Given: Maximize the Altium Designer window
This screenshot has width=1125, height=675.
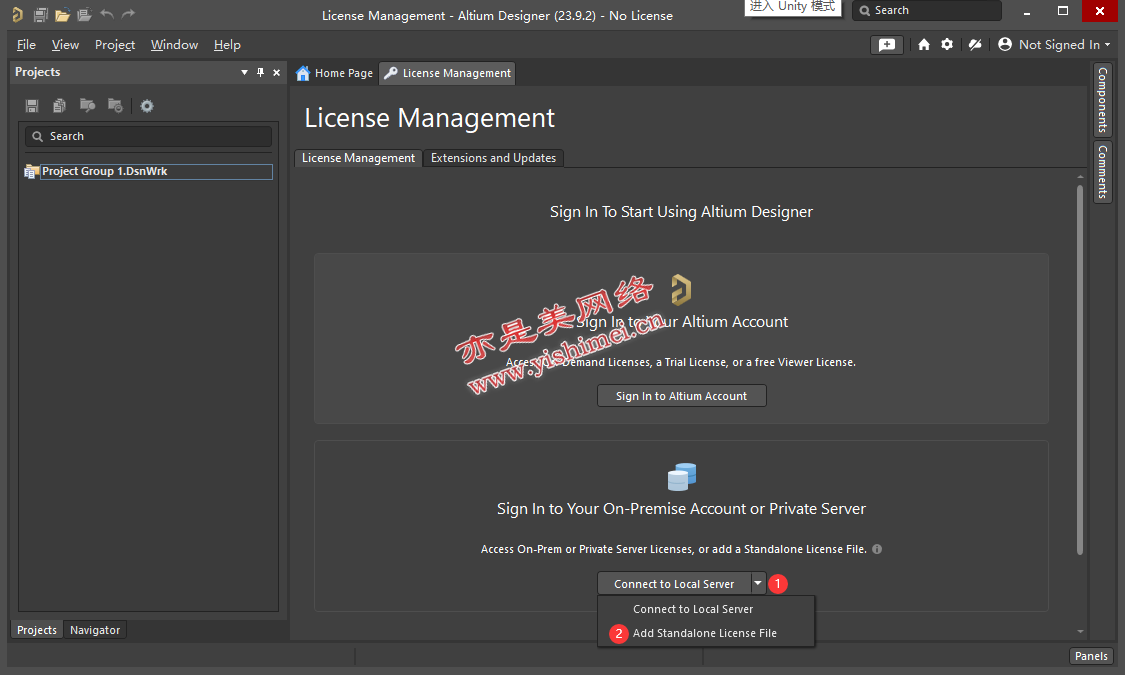Looking at the screenshot, I should coord(1063,11).
